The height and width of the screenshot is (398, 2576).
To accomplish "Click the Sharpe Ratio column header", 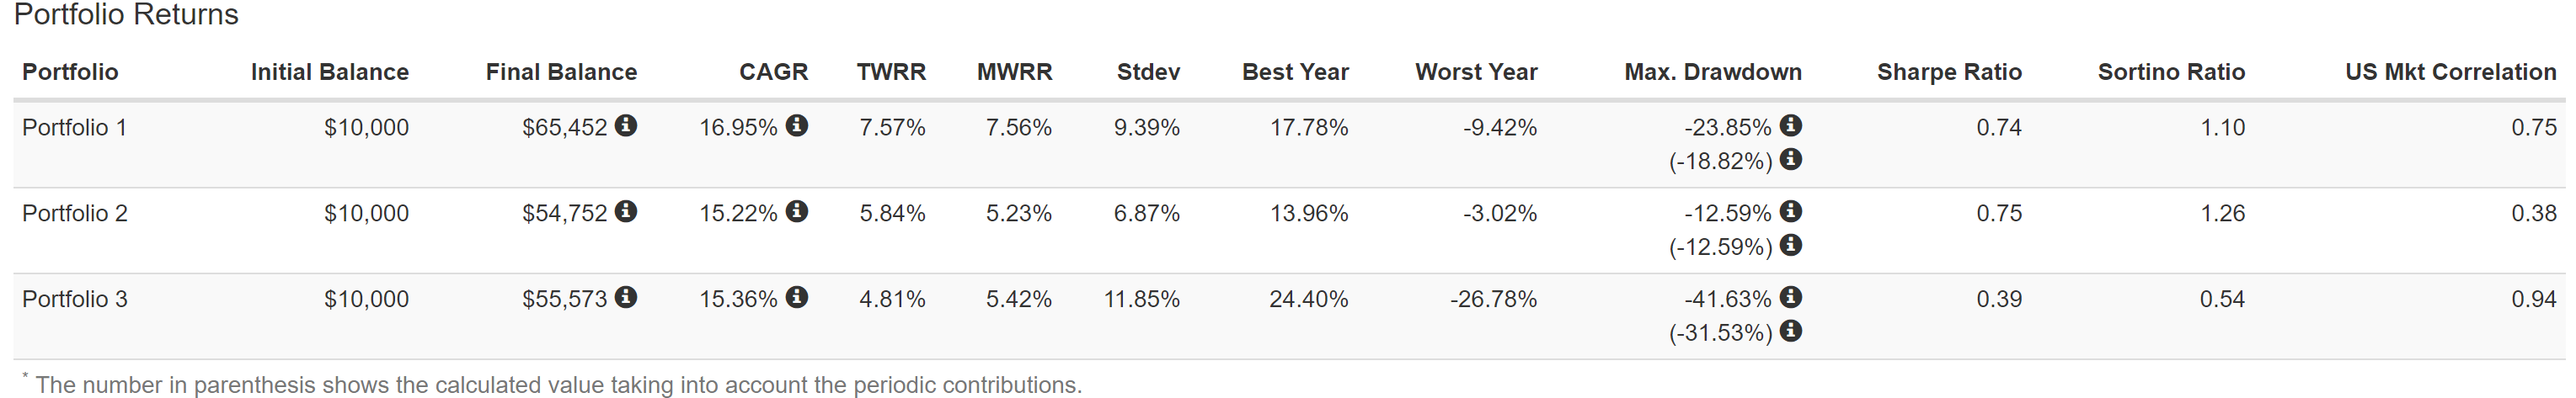I will click(1948, 72).
